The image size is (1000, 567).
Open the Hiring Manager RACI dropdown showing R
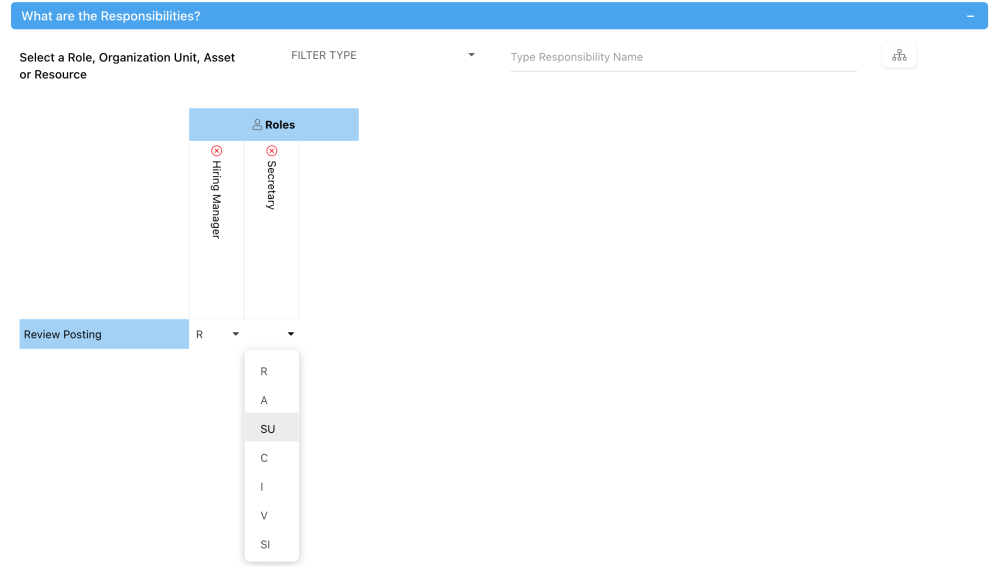pyautogui.click(x=217, y=334)
